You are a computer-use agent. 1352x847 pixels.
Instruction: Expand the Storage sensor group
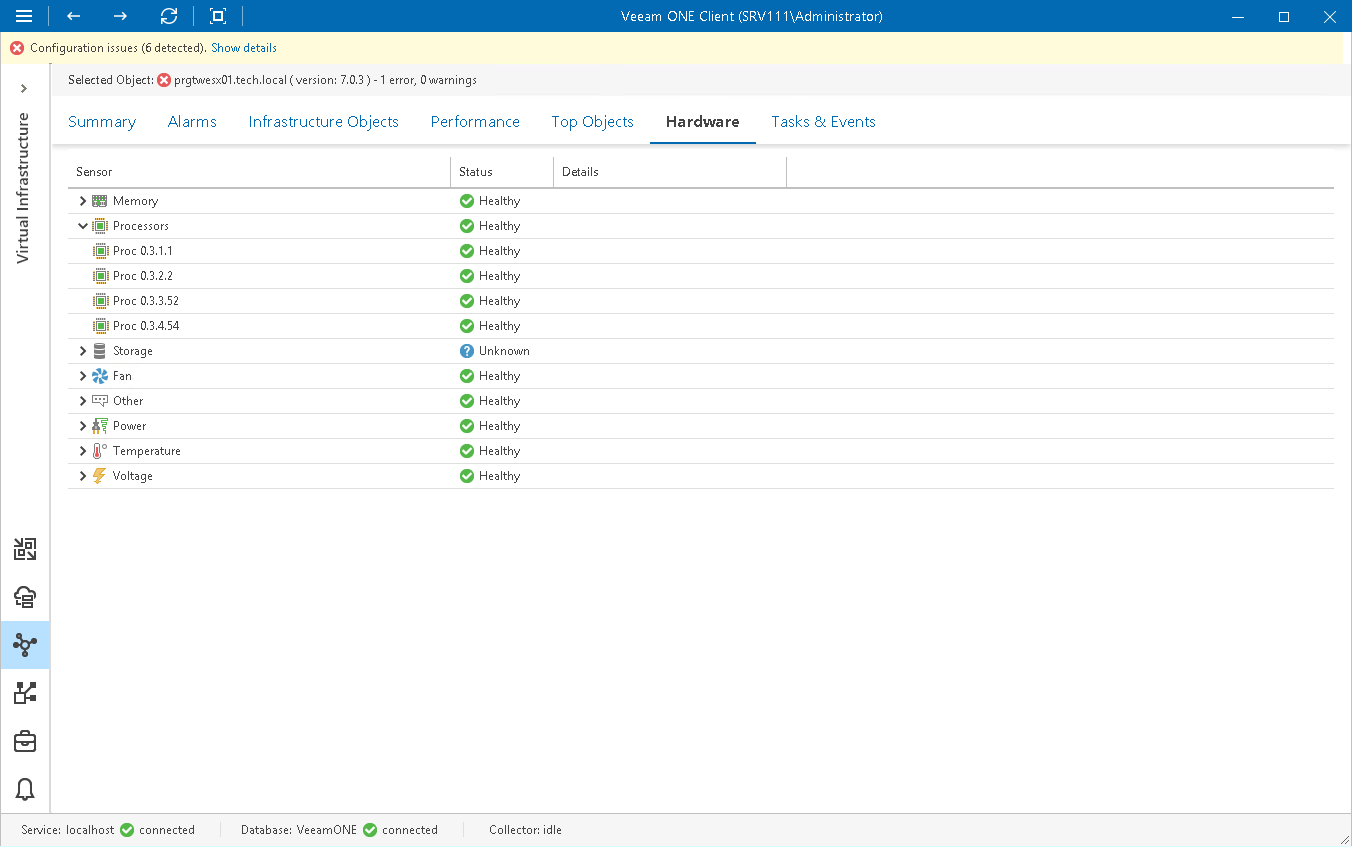(x=83, y=351)
